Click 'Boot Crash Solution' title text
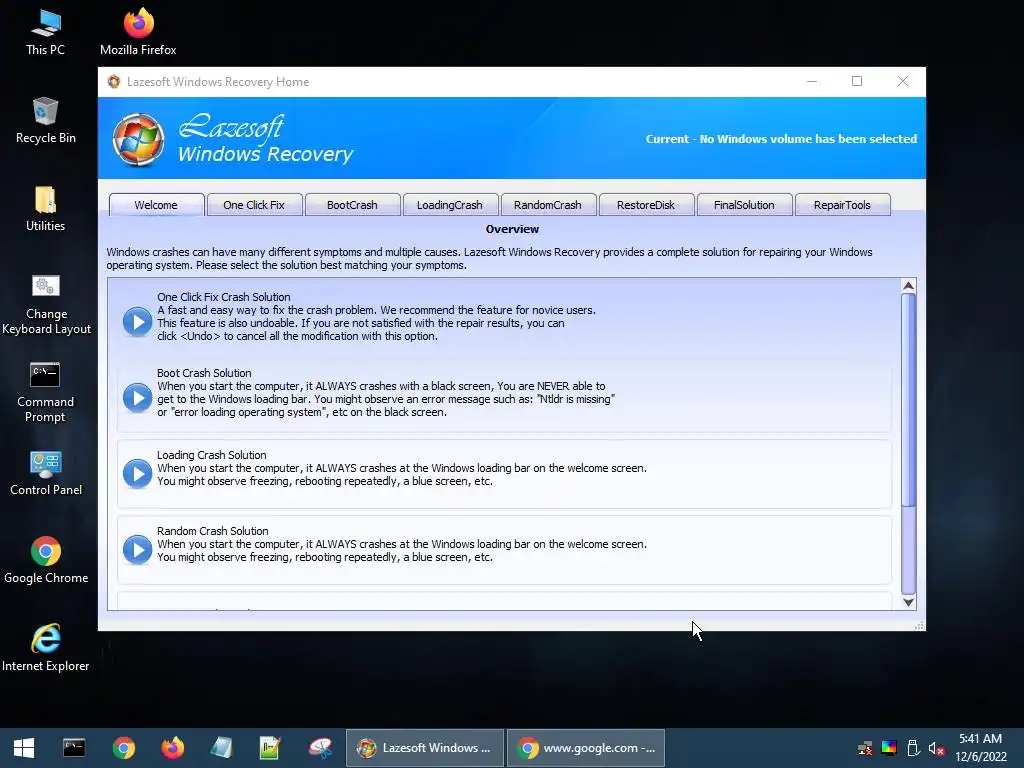Image resolution: width=1024 pixels, height=768 pixels. (x=204, y=373)
